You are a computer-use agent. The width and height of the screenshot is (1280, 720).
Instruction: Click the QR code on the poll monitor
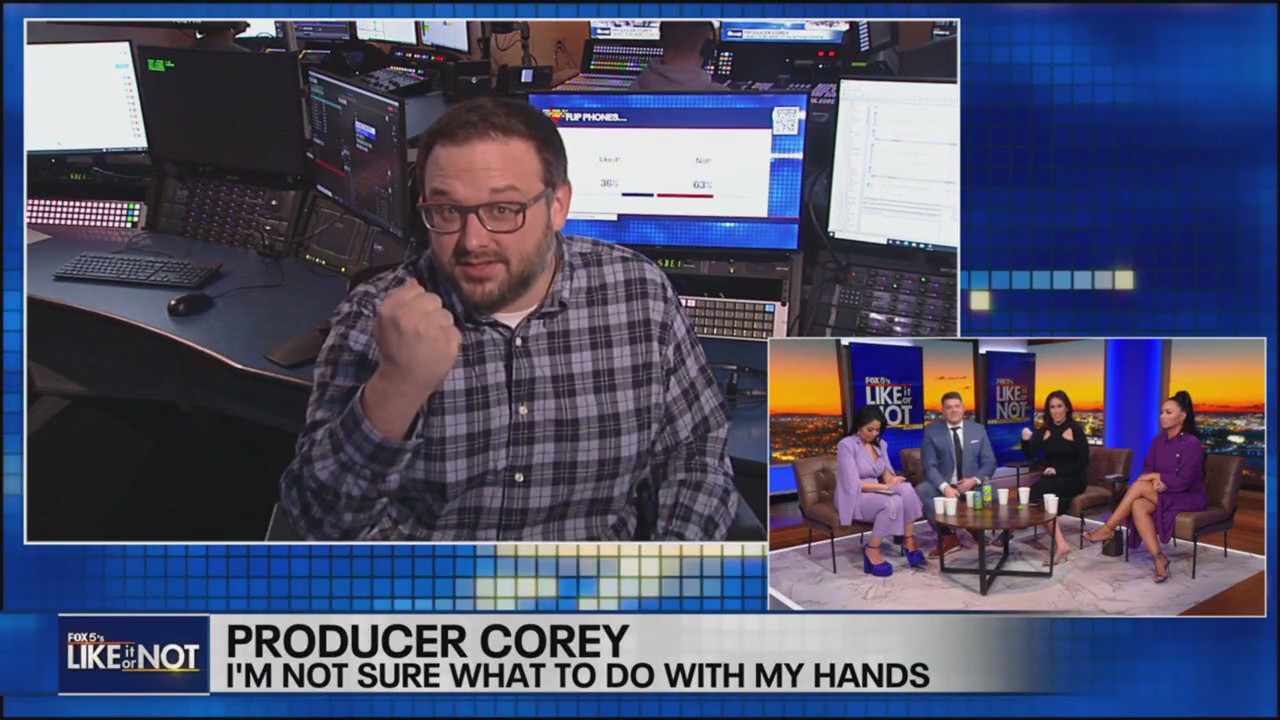point(785,120)
